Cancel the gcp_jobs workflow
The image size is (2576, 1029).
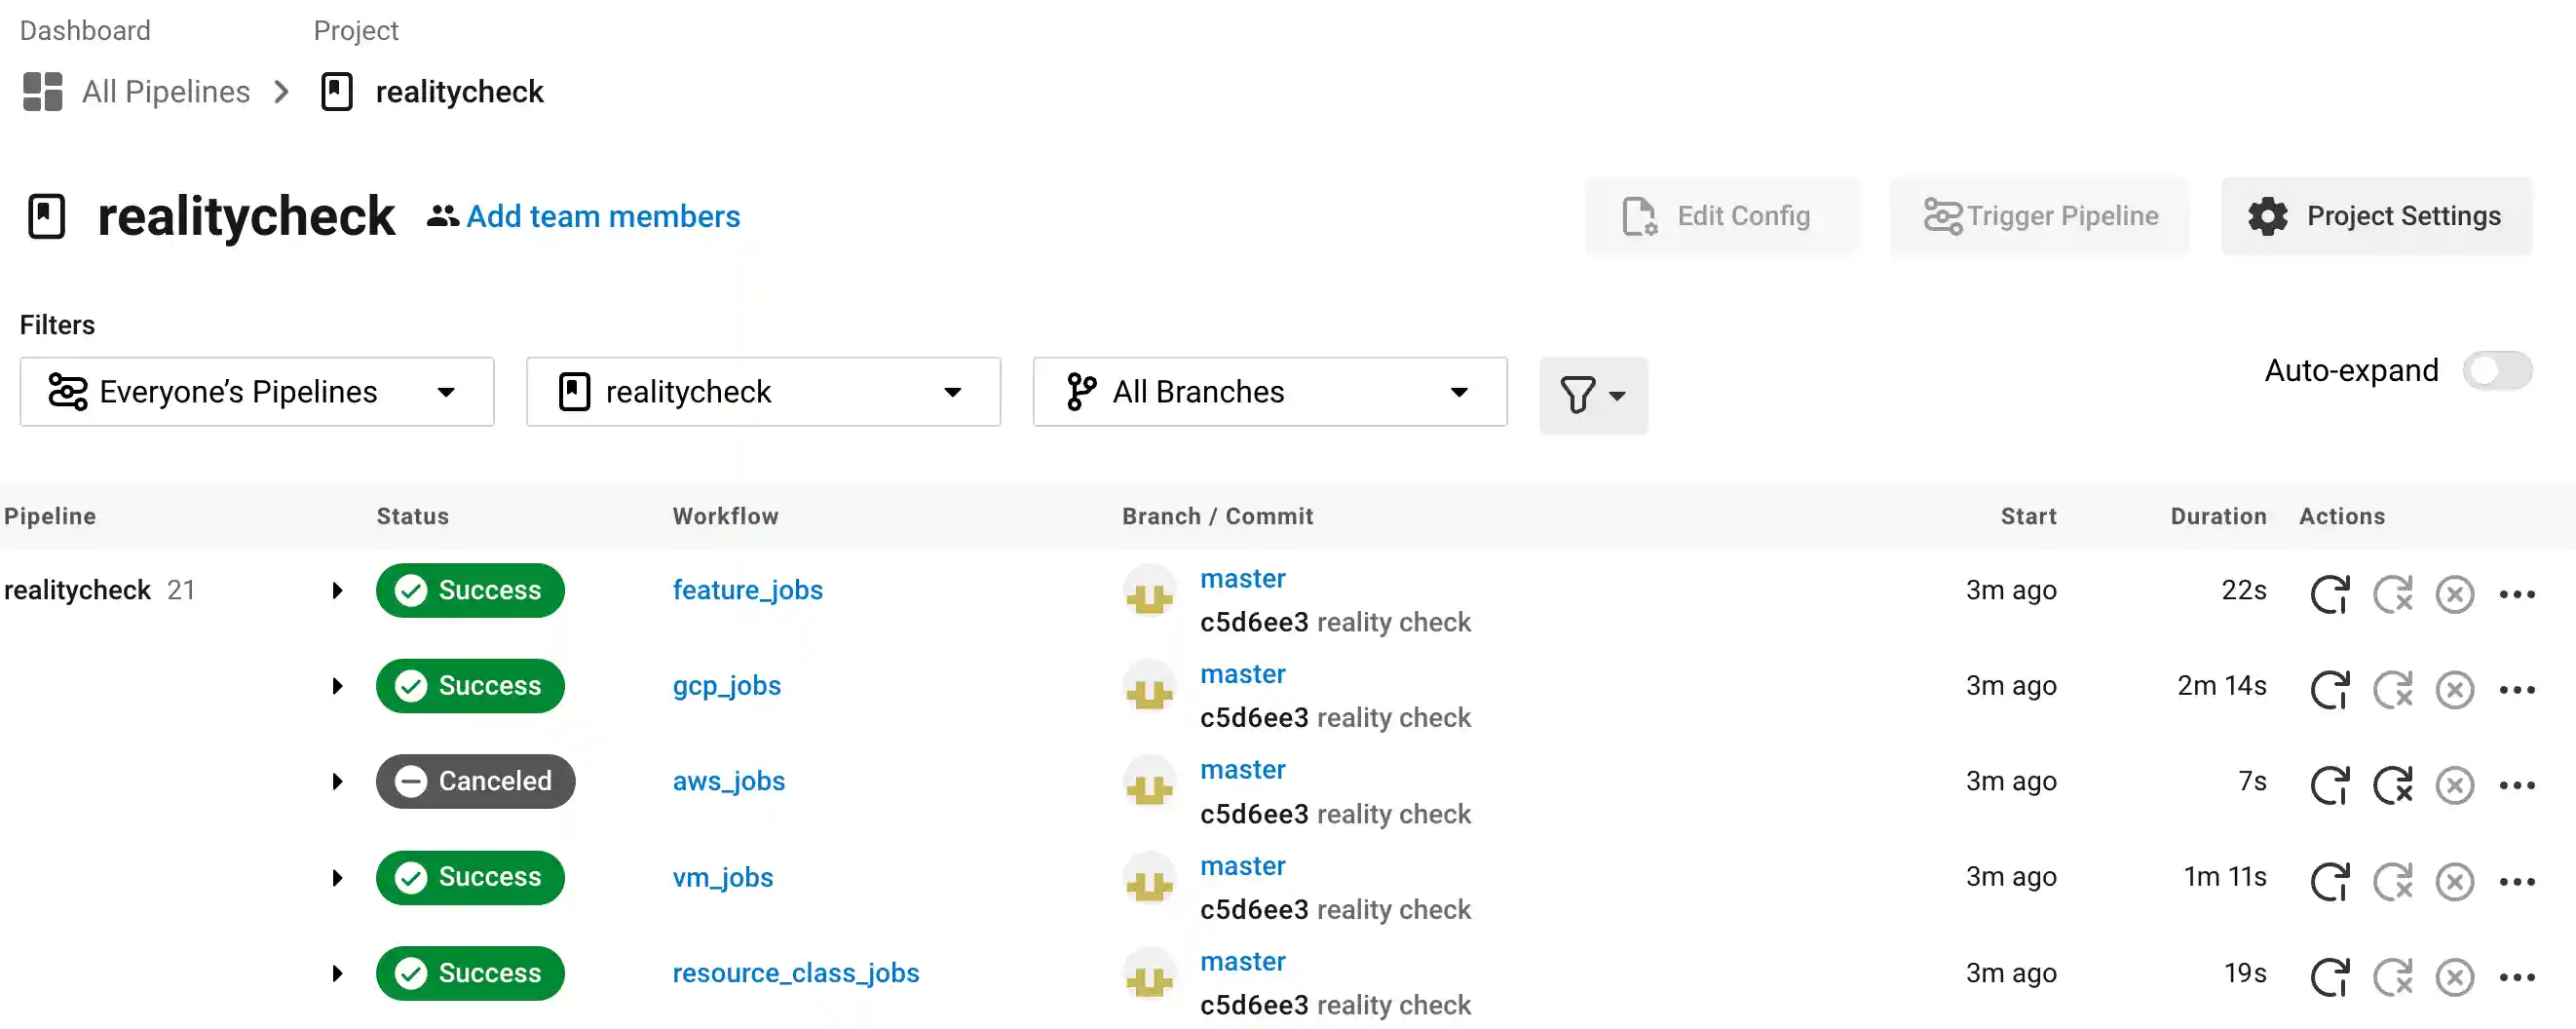pos(2454,689)
